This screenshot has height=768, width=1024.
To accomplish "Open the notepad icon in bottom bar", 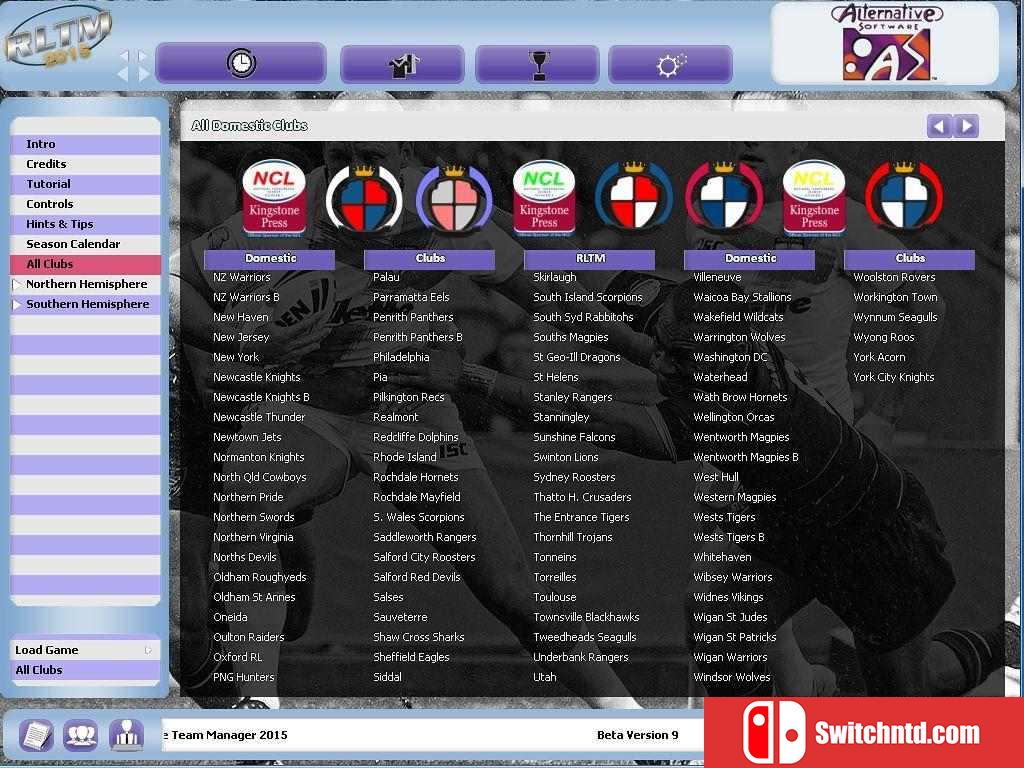I will pyautogui.click(x=36, y=735).
